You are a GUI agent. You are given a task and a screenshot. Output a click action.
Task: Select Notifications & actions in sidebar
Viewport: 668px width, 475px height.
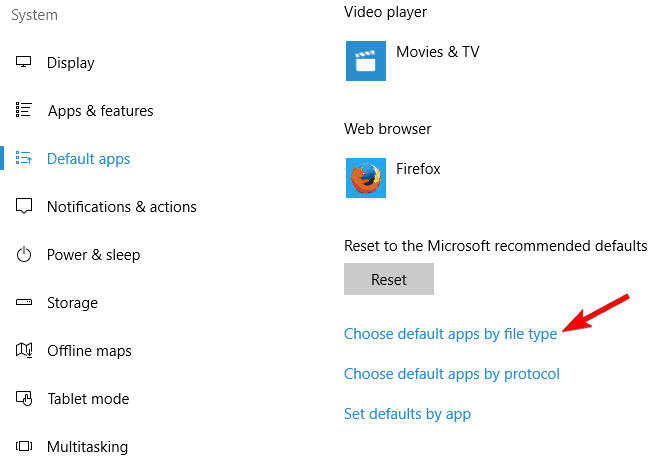[x=122, y=207]
